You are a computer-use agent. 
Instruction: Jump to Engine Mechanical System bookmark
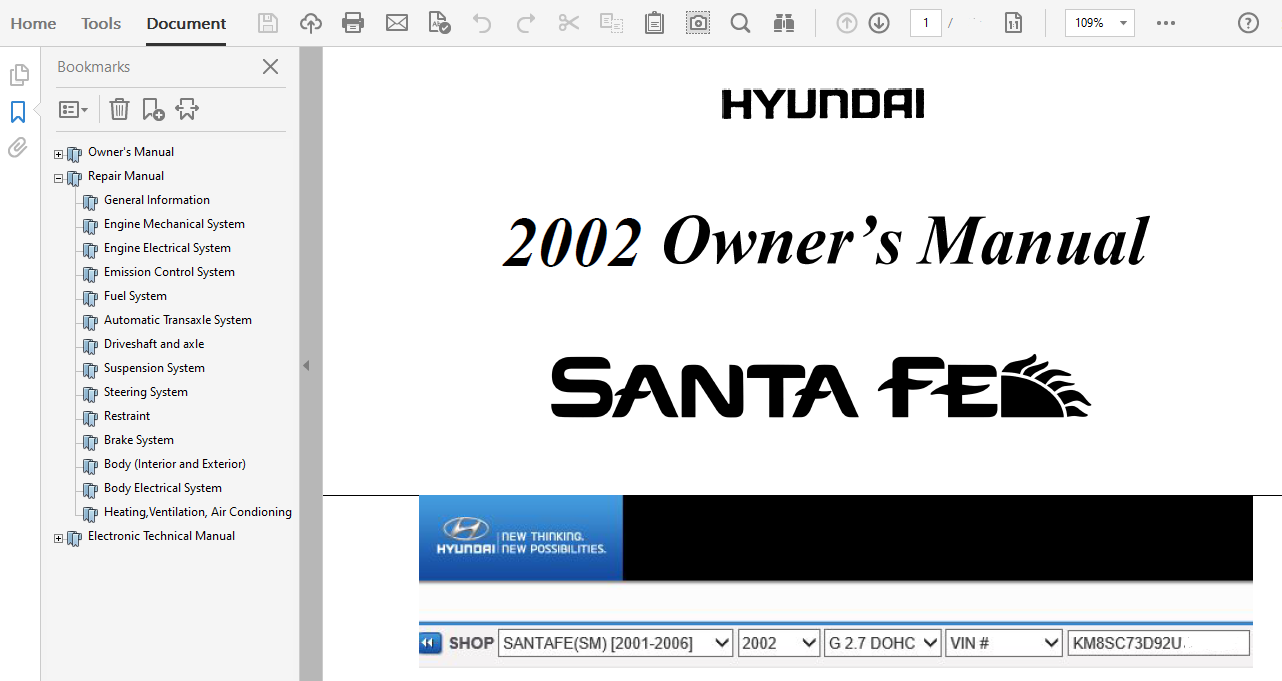(x=174, y=224)
